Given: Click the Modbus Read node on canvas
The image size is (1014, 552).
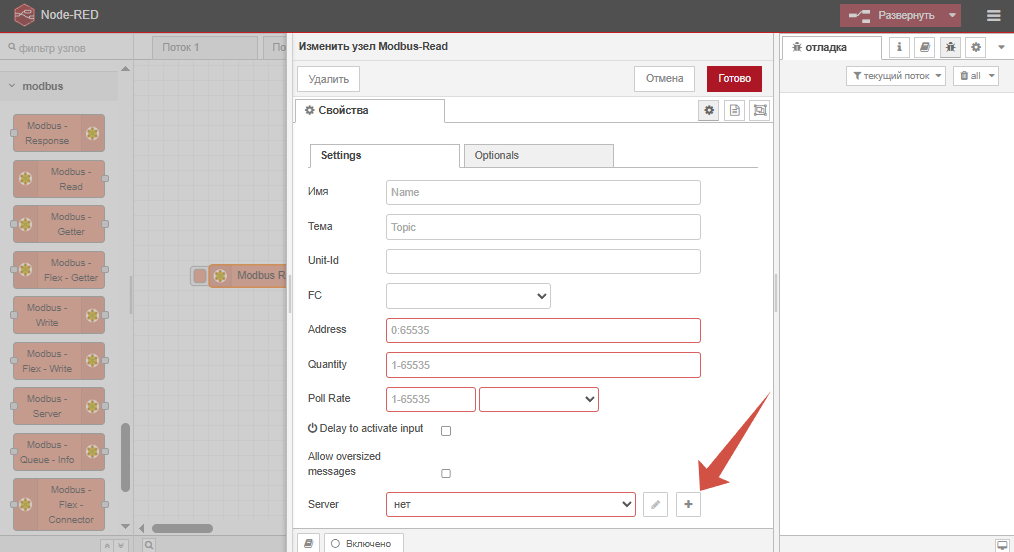Looking at the screenshot, I should click(248, 275).
